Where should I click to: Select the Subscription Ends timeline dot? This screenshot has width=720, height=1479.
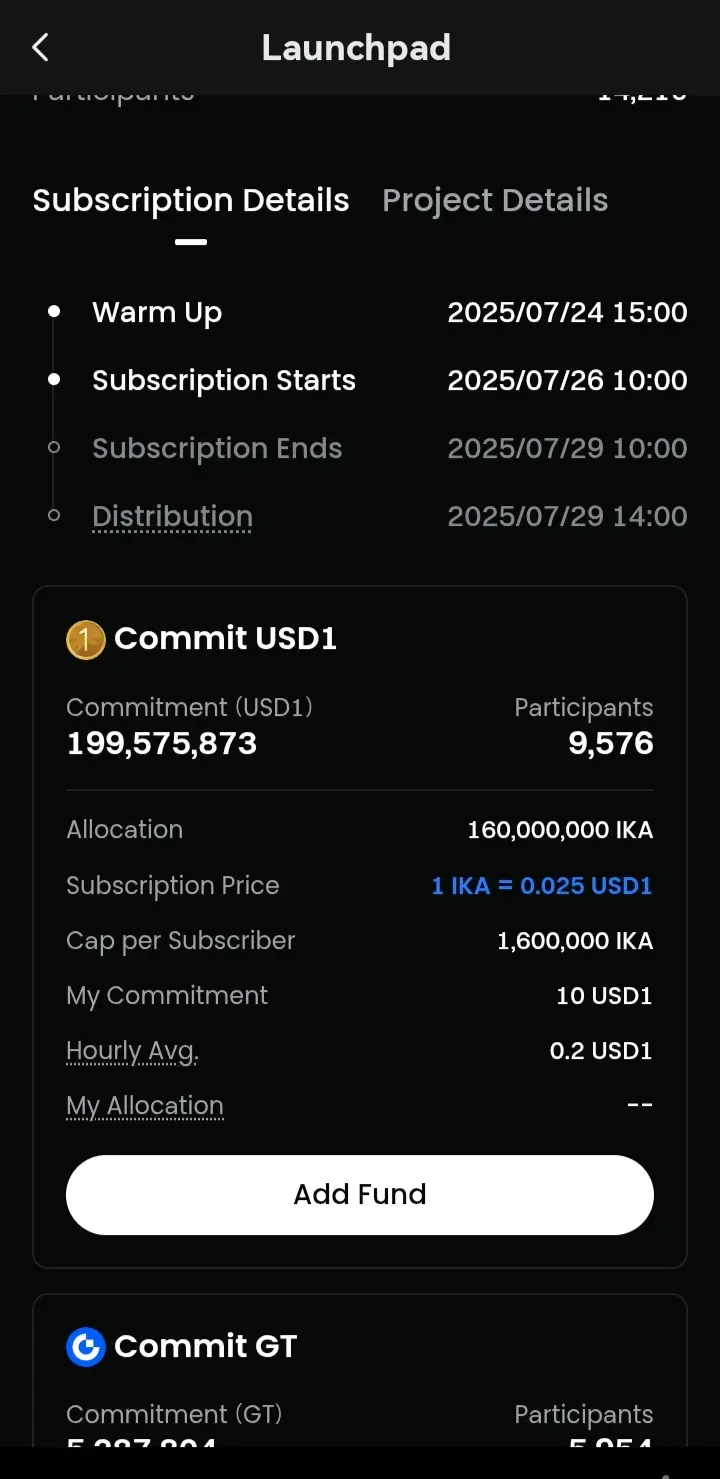[x=54, y=448]
